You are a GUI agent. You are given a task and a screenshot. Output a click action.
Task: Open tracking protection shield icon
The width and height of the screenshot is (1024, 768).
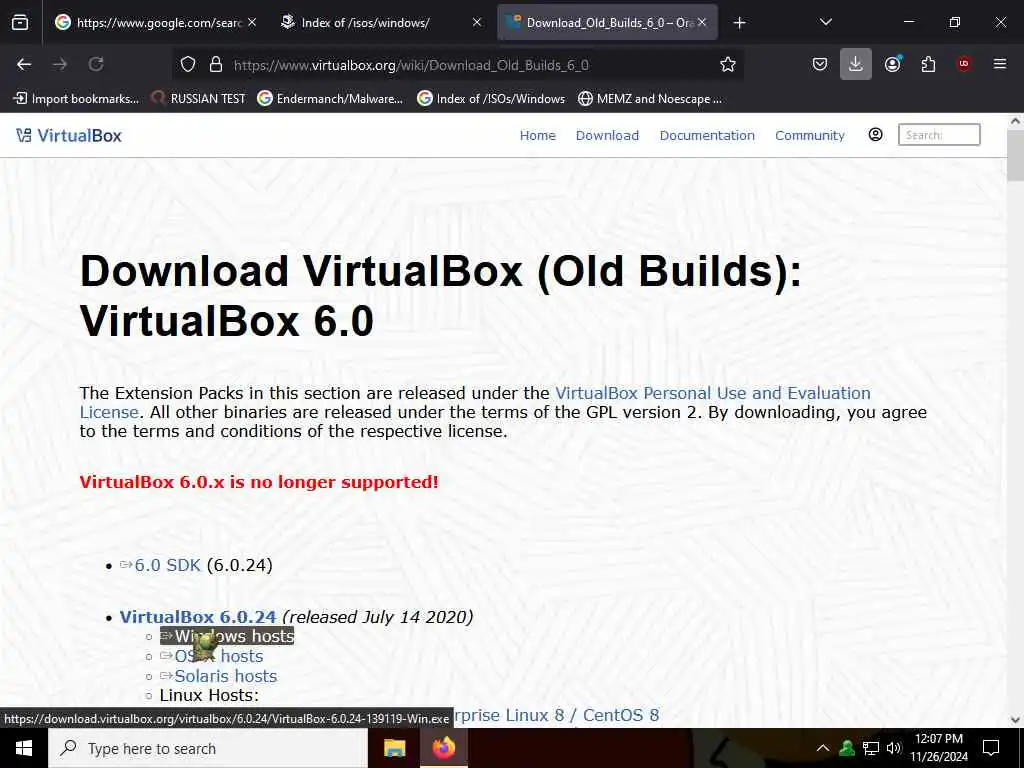(188, 64)
